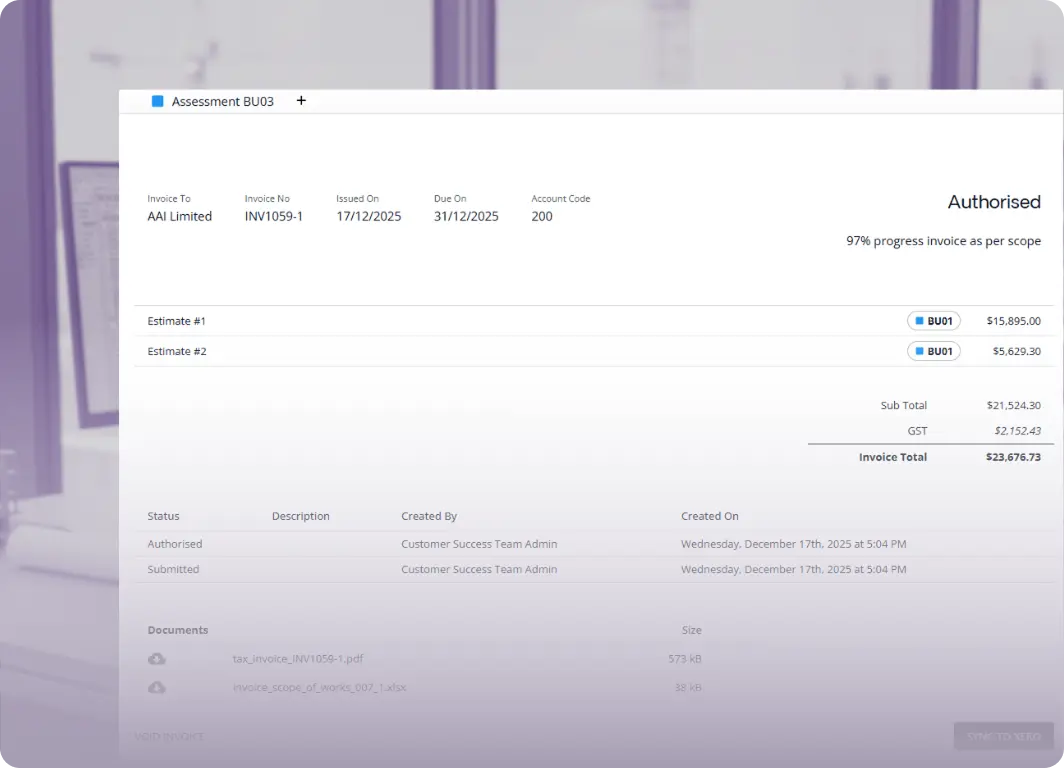Screen dimensions: 1064x768
Task: Open the invoice_scope_of_works_007_1.xlsx document link
Action: click(320, 687)
